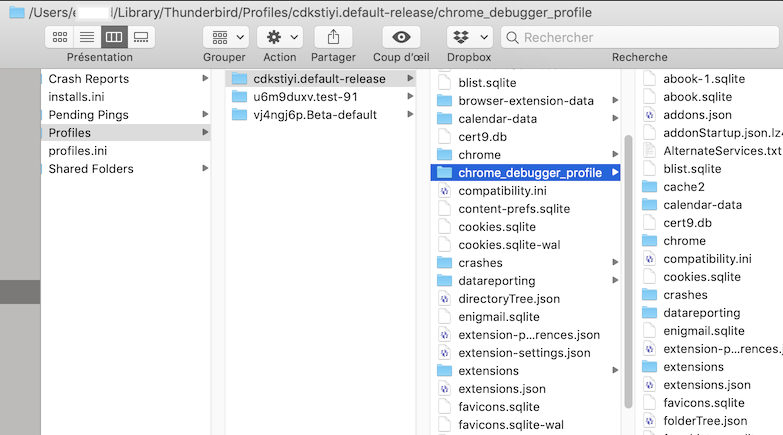Click the Rechercher search field

click(640, 37)
